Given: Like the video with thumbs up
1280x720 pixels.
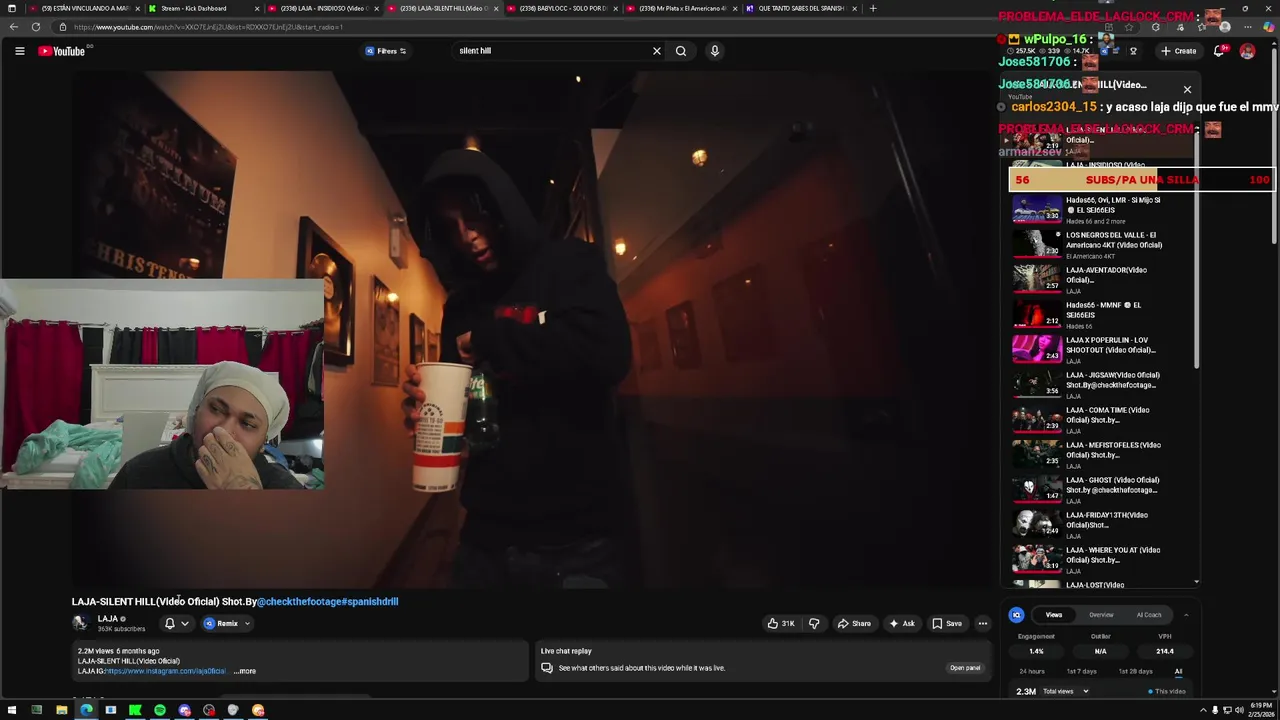Looking at the screenshot, I should click(x=781, y=624).
